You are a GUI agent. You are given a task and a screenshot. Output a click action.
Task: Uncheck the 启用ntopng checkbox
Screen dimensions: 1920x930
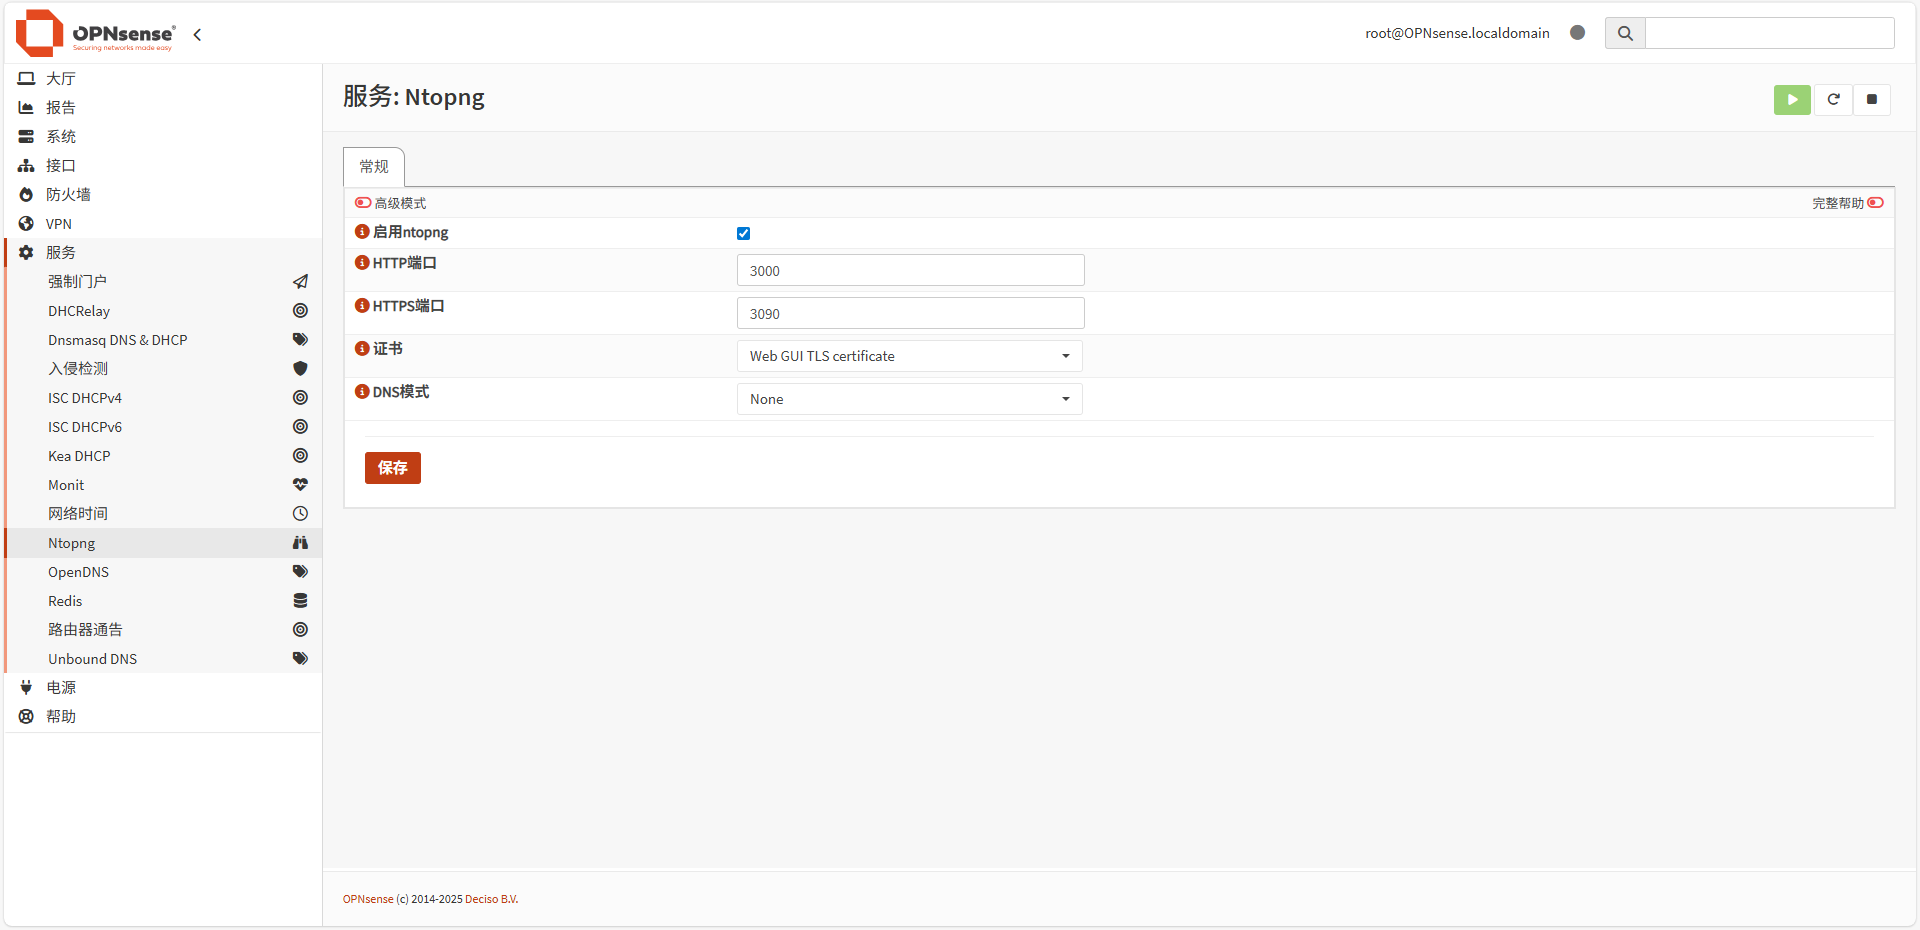click(743, 234)
